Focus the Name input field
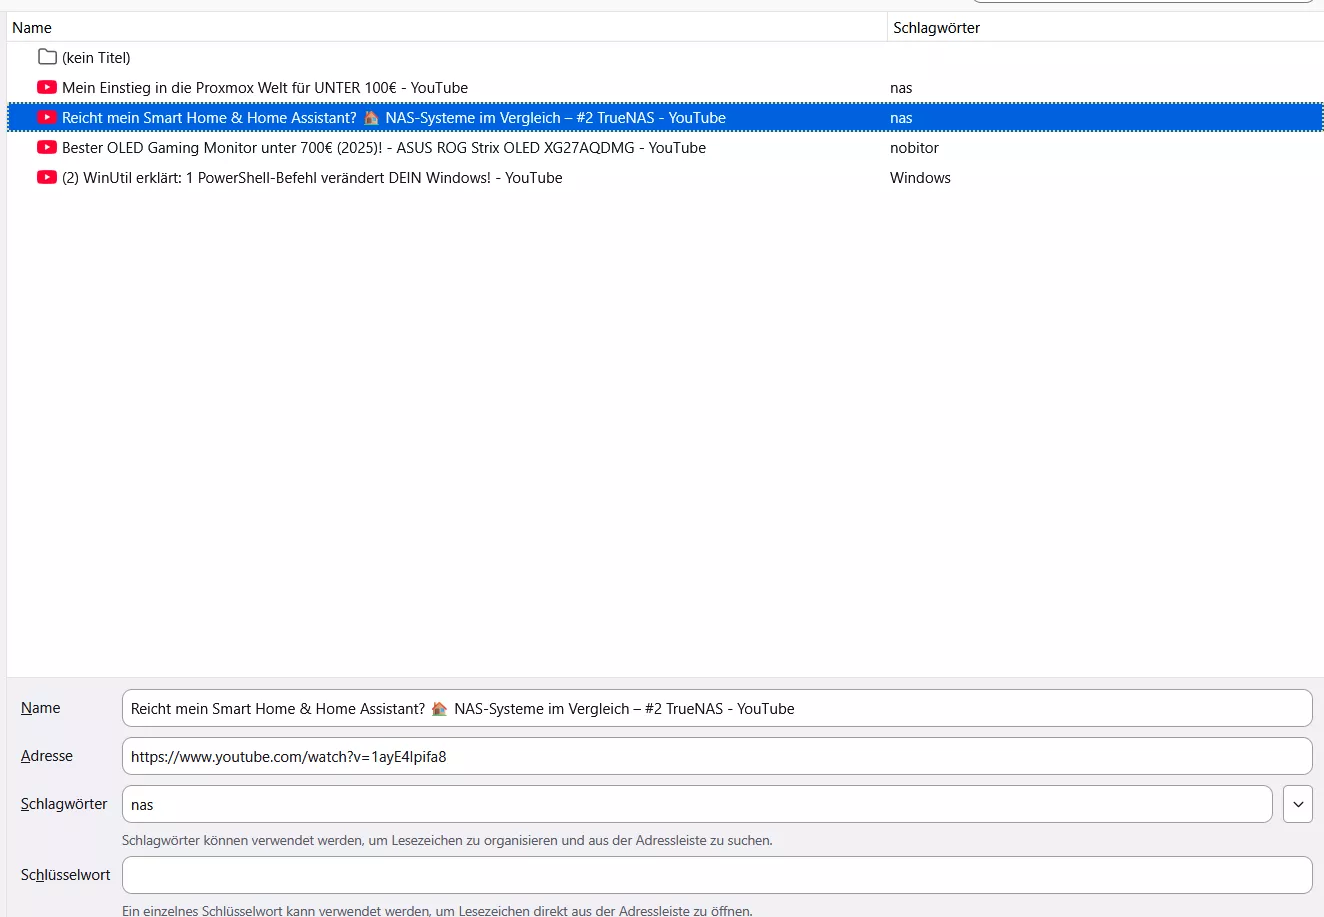The height and width of the screenshot is (917, 1324). pos(717,708)
